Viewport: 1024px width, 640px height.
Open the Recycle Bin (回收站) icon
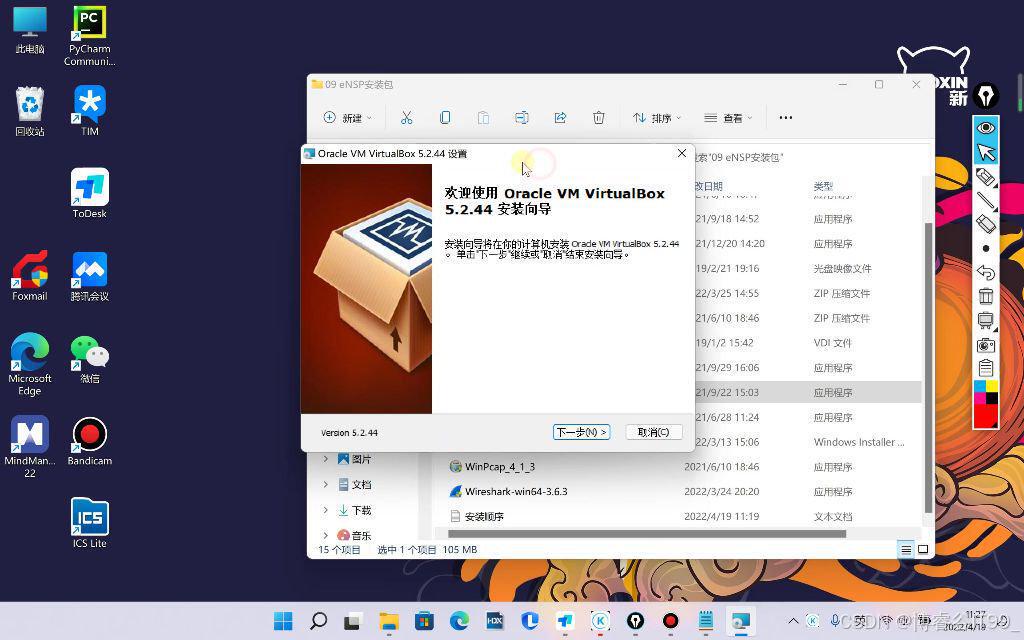pos(29,111)
